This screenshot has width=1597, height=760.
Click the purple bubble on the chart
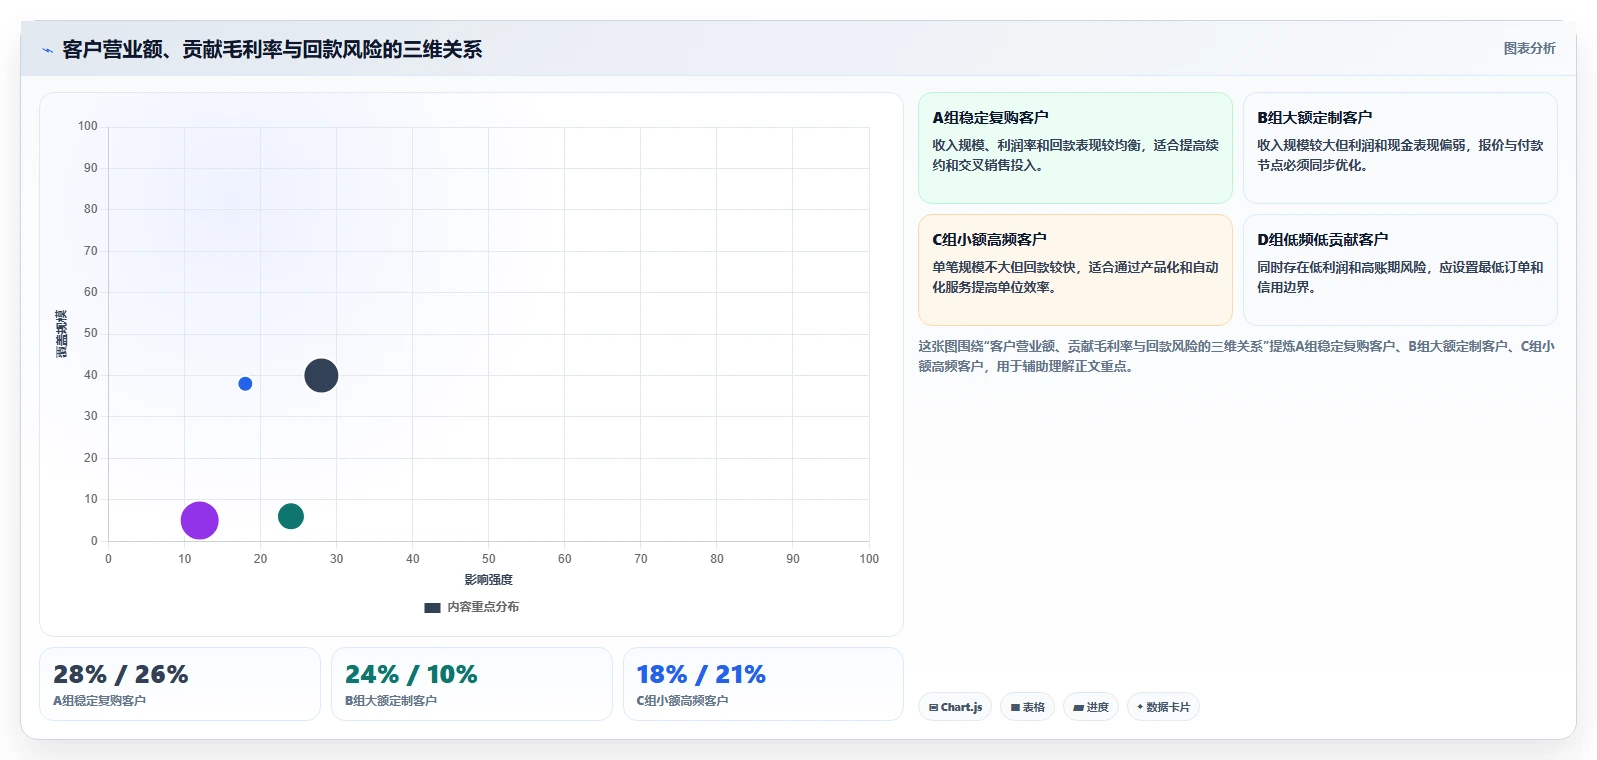point(200,520)
